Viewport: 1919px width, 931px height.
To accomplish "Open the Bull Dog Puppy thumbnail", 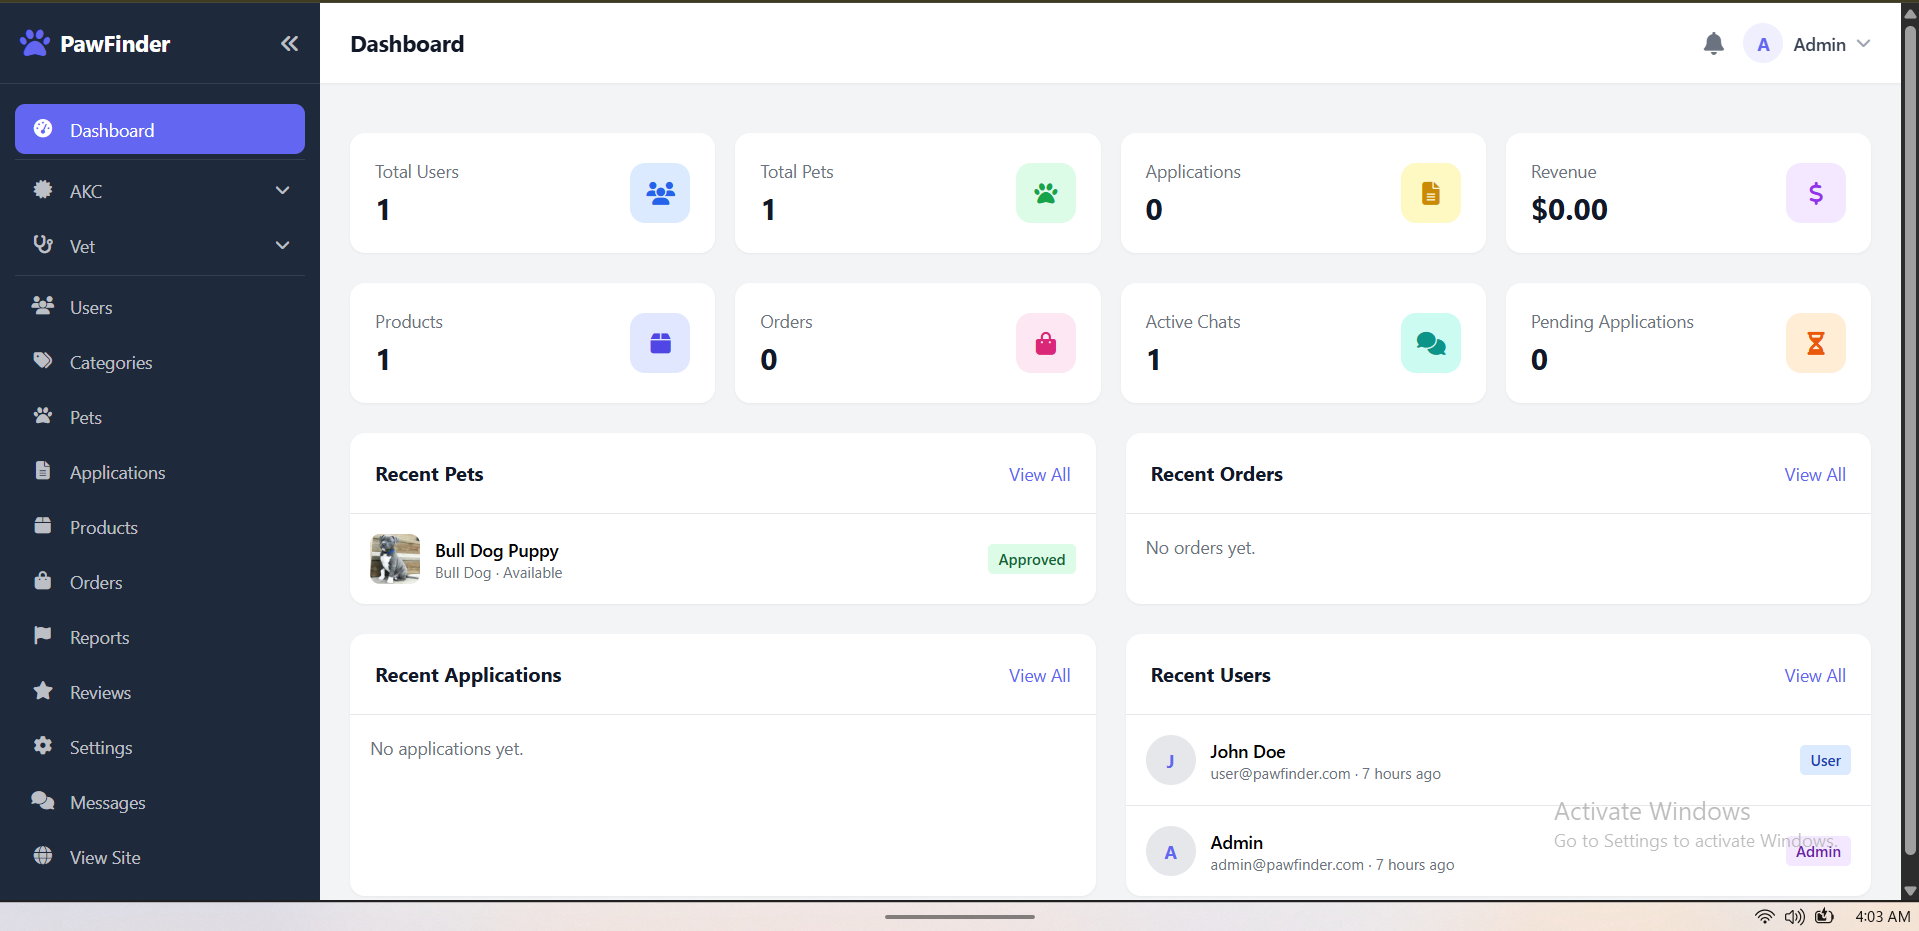I will coord(394,559).
